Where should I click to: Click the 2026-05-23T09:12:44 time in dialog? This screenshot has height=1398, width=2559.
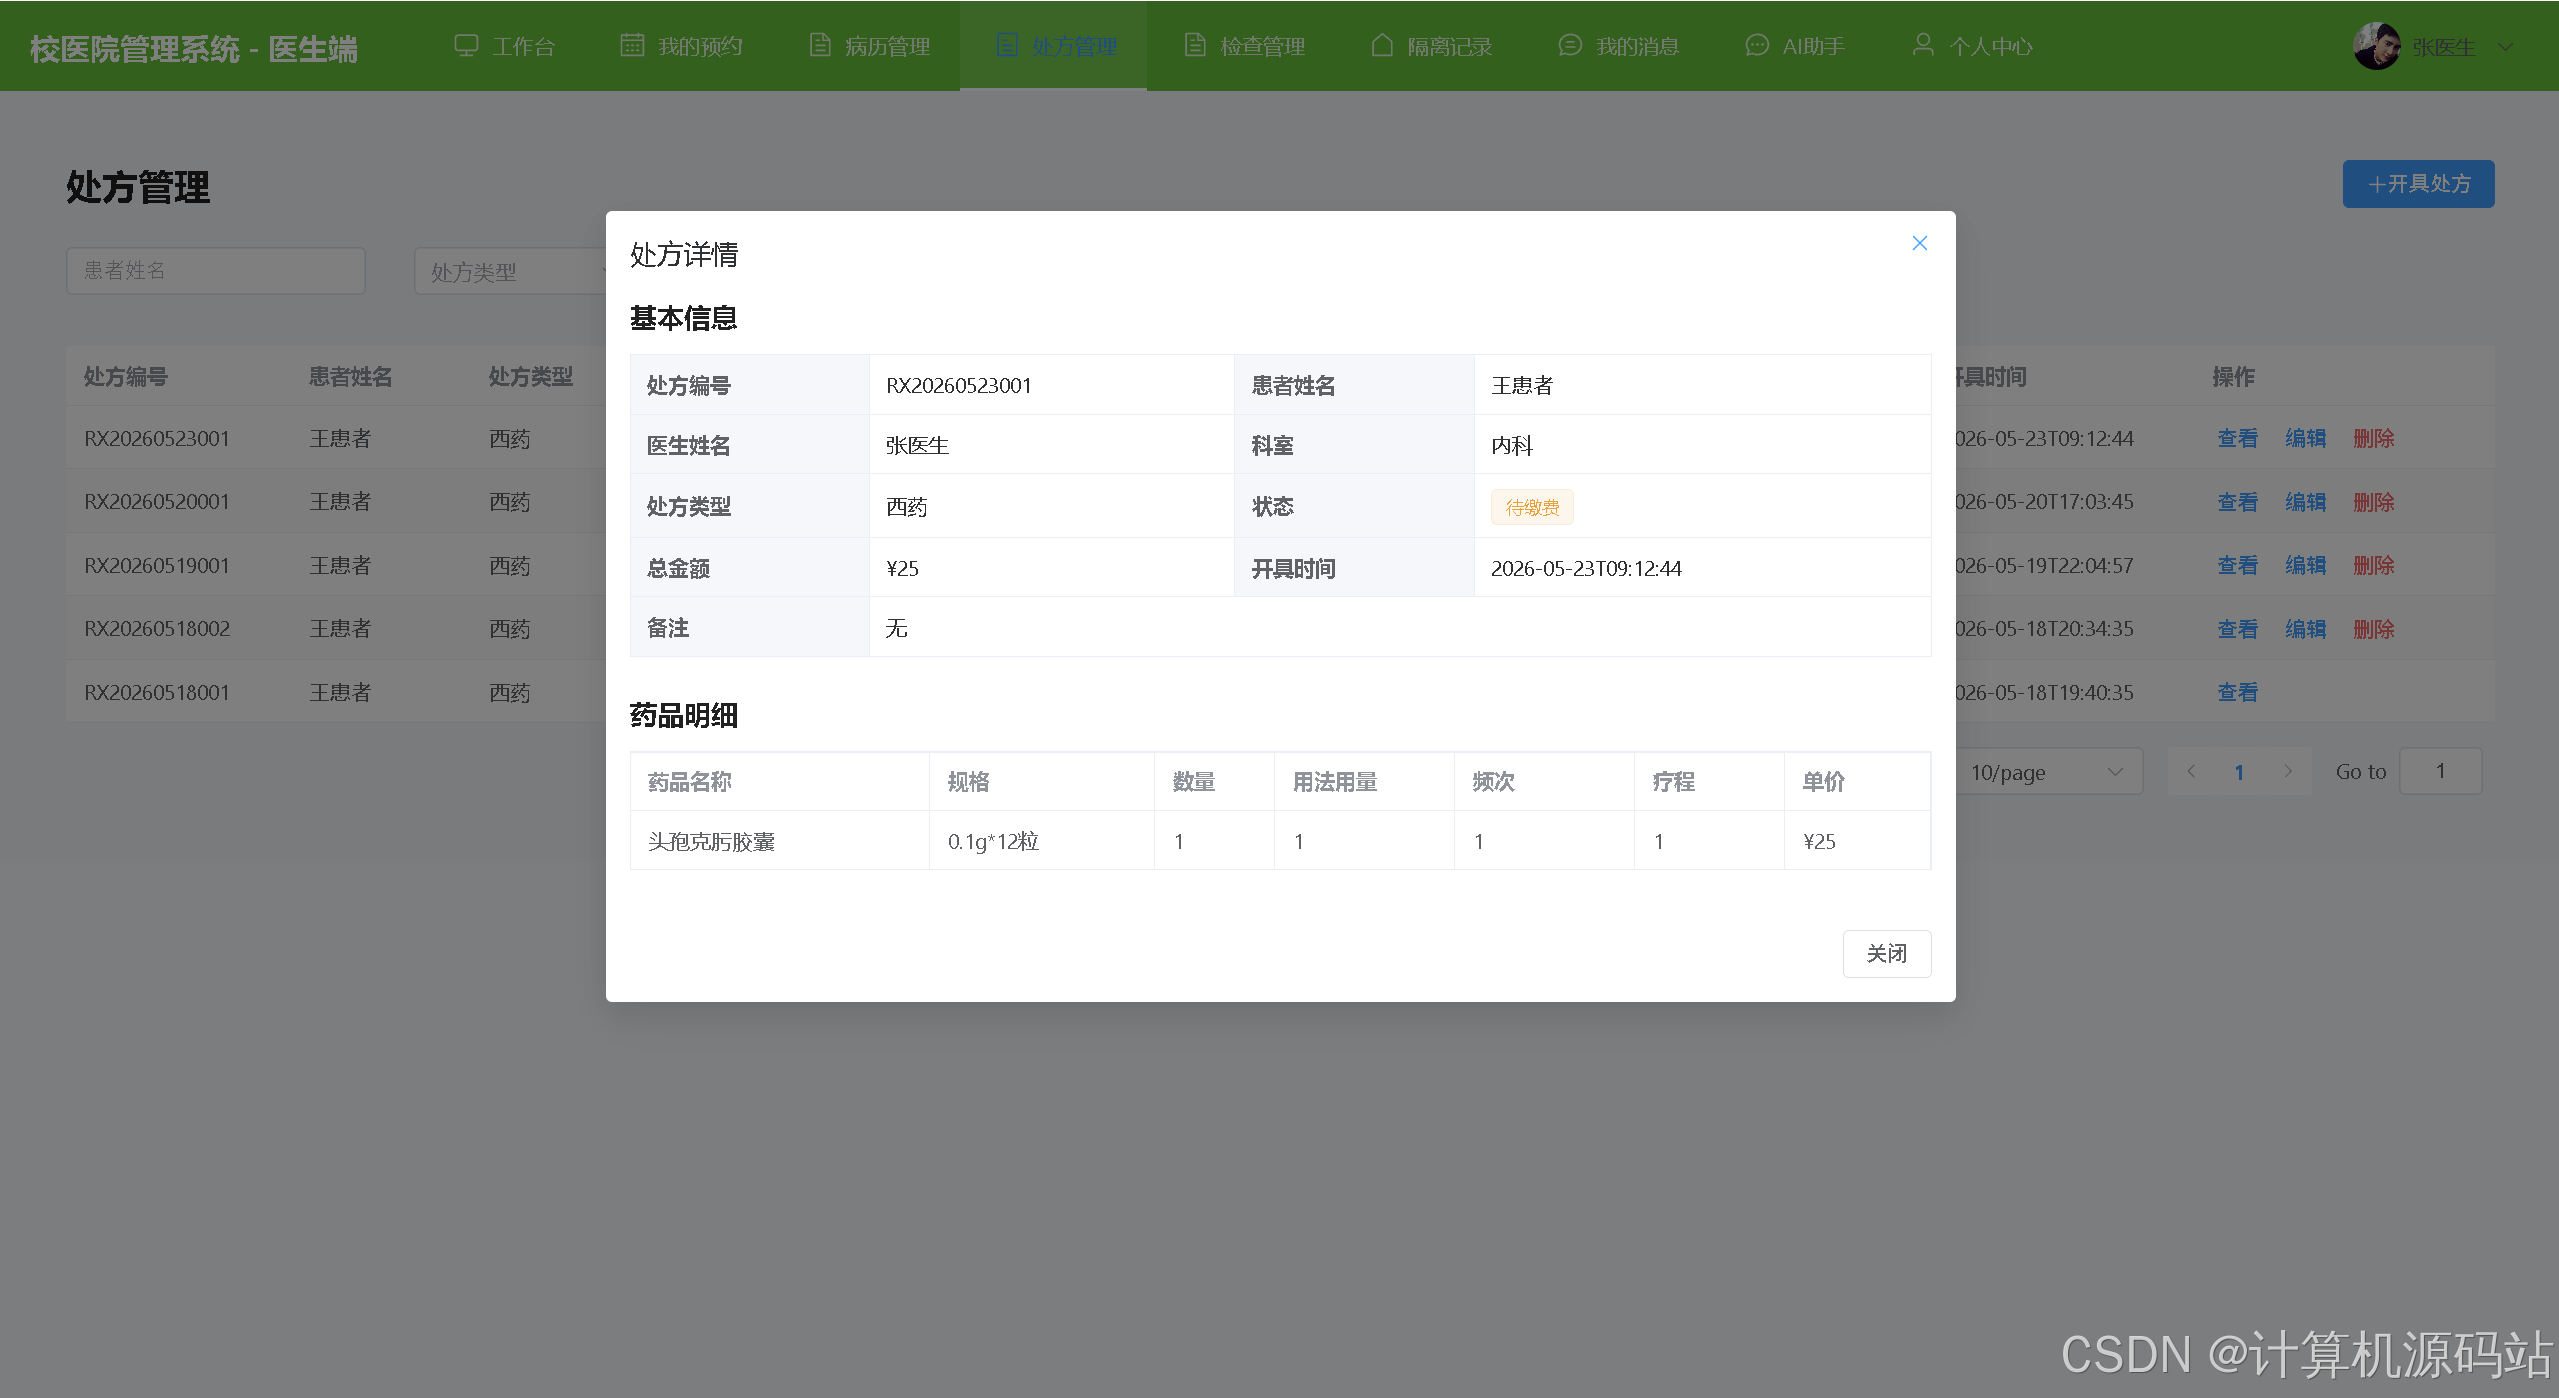click(1586, 568)
